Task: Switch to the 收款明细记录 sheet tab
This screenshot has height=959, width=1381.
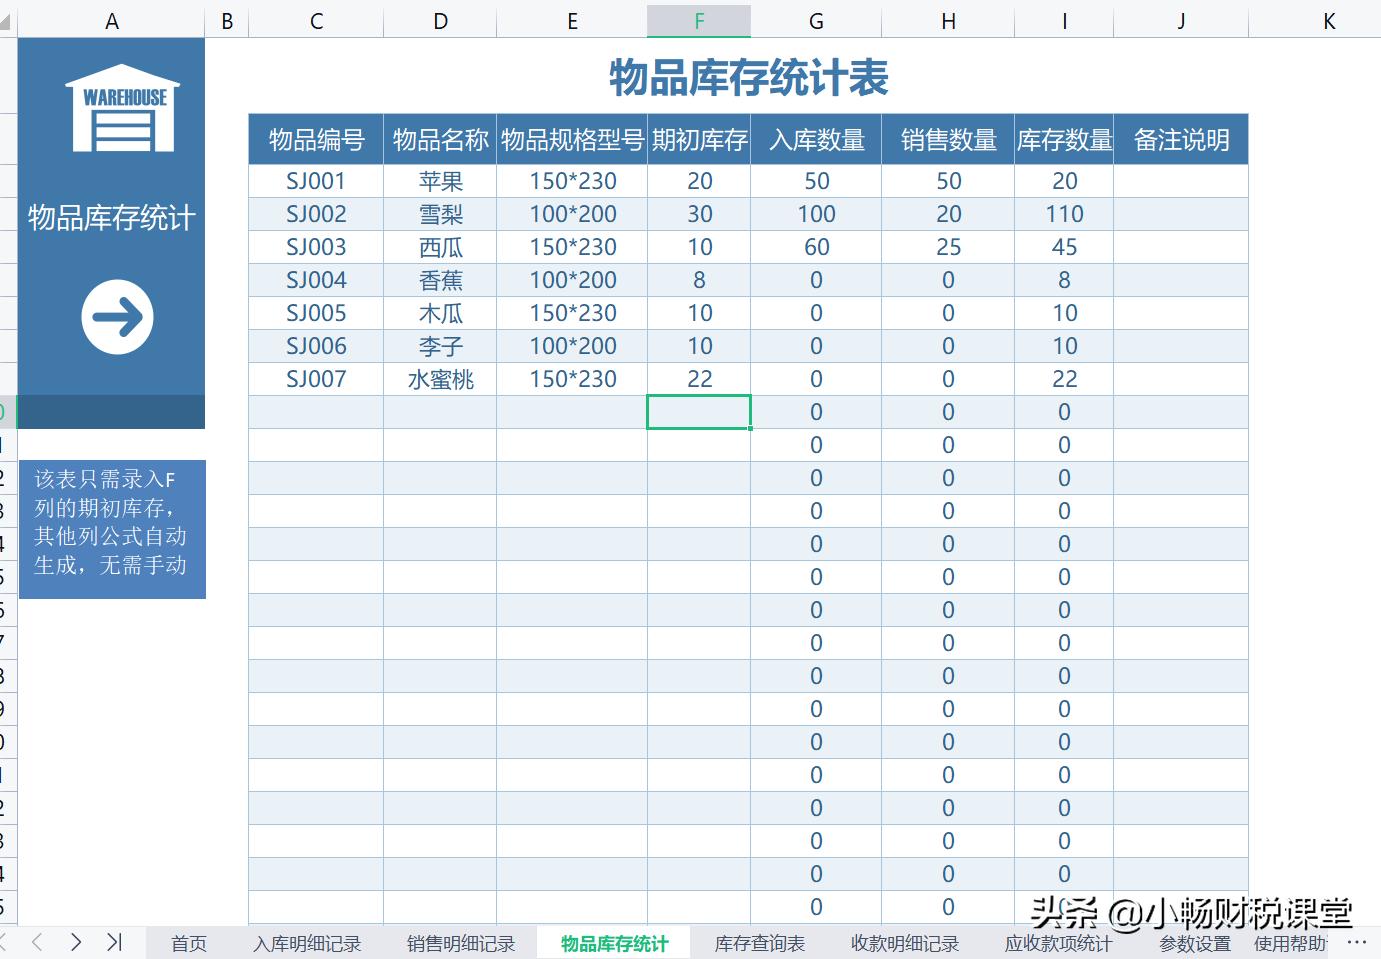Action: [x=904, y=941]
